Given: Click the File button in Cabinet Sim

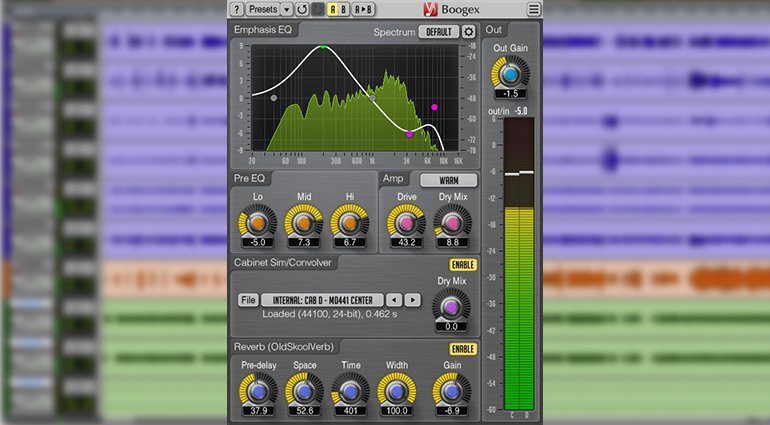Looking at the screenshot, I should [247, 299].
